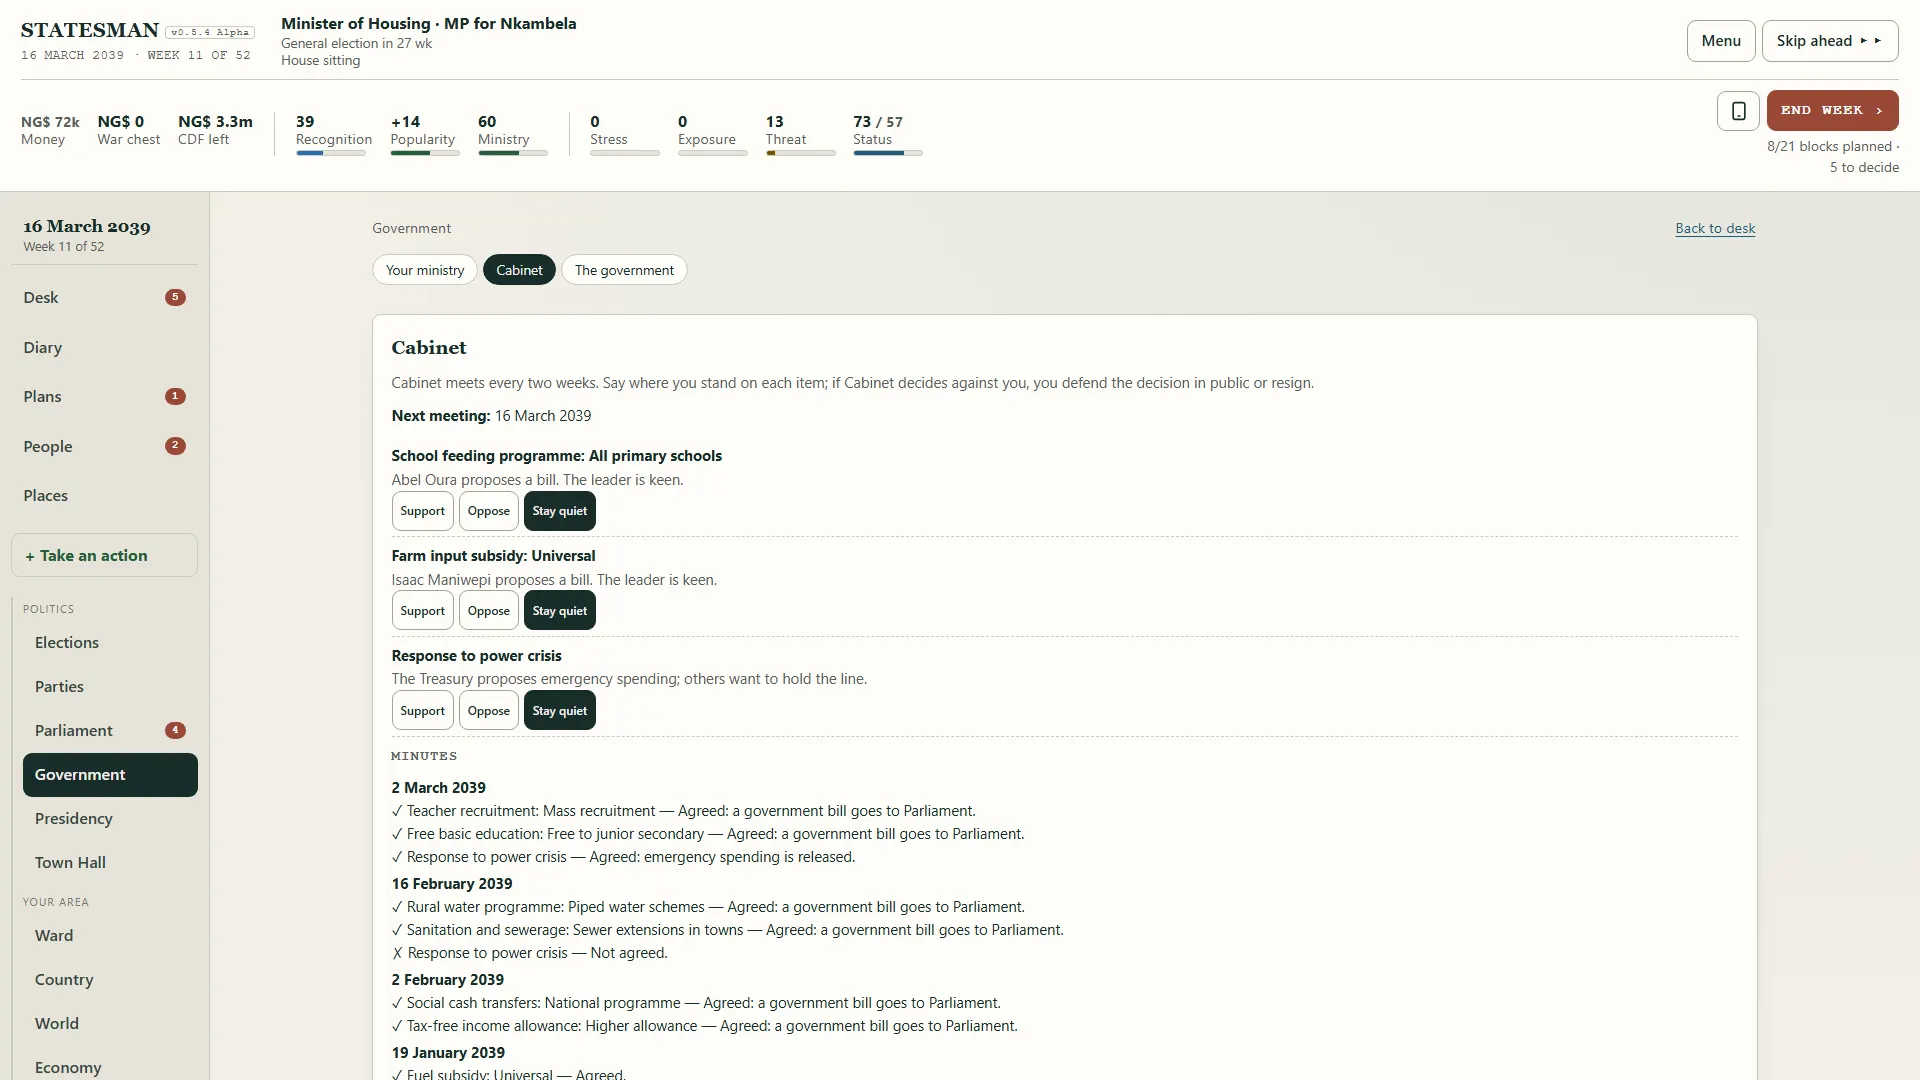Go to Parliament under Politics
The image size is (1920, 1080).
(x=110, y=731)
